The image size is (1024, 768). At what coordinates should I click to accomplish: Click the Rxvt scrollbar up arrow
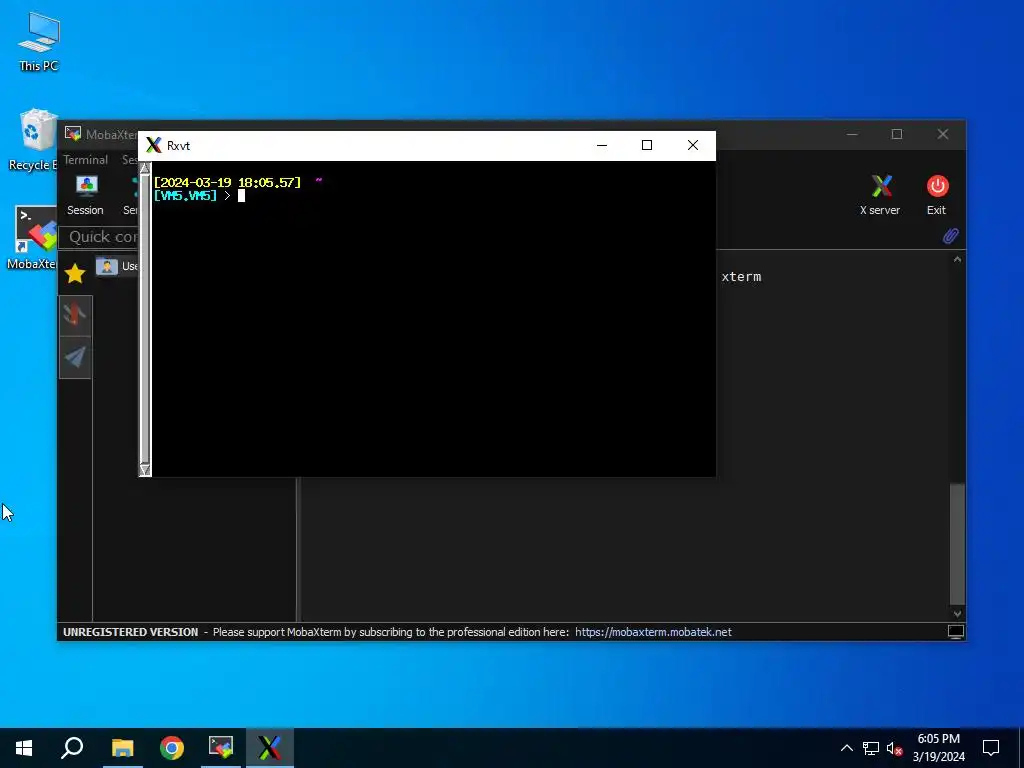(145, 168)
